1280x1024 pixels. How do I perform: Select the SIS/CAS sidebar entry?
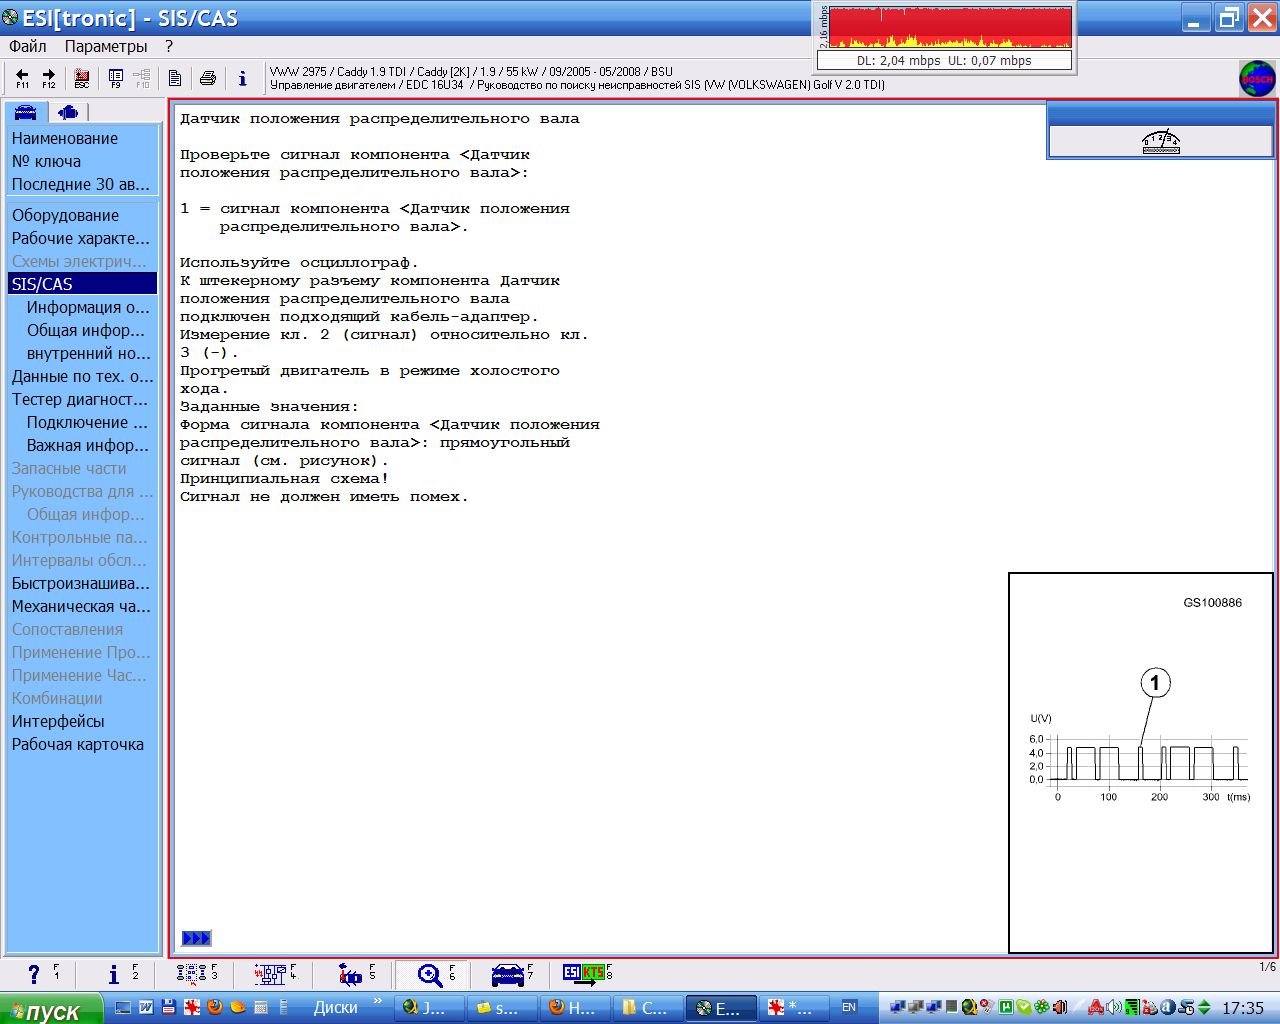[83, 284]
